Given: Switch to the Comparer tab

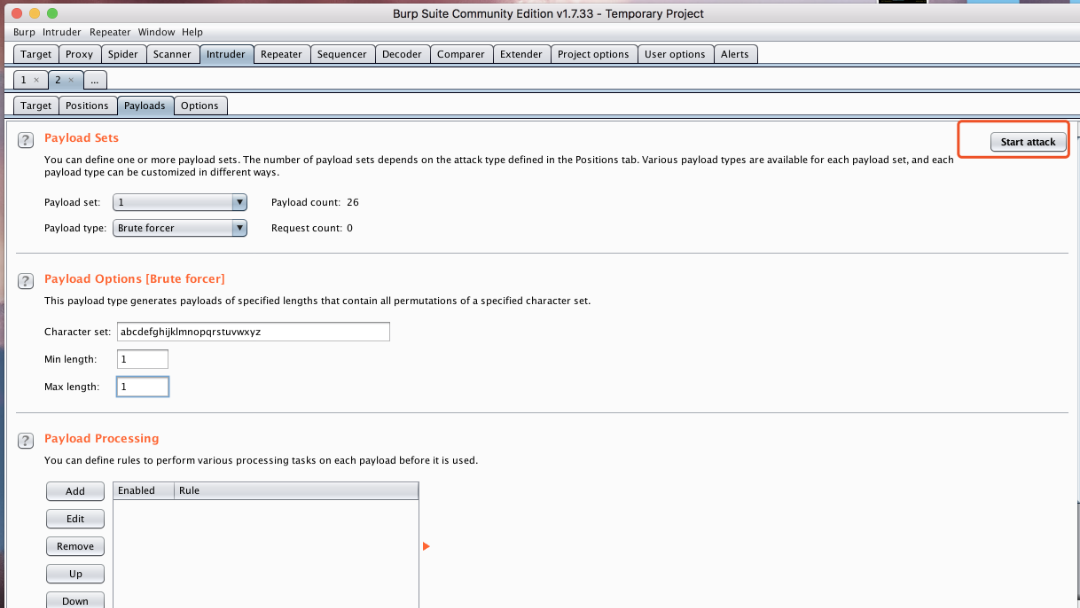Looking at the screenshot, I should 461,54.
